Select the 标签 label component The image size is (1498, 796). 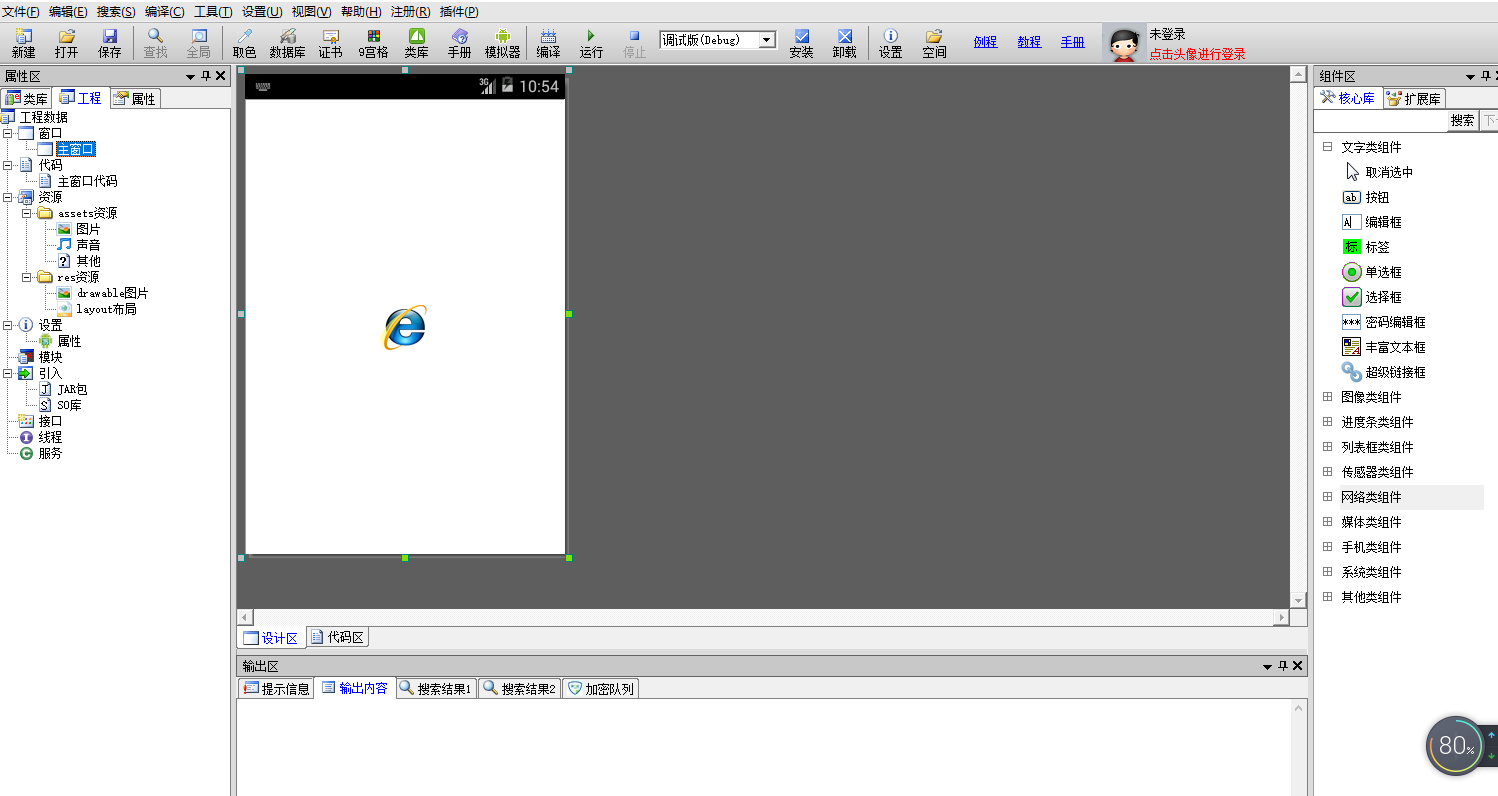[x=1365, y=247]
